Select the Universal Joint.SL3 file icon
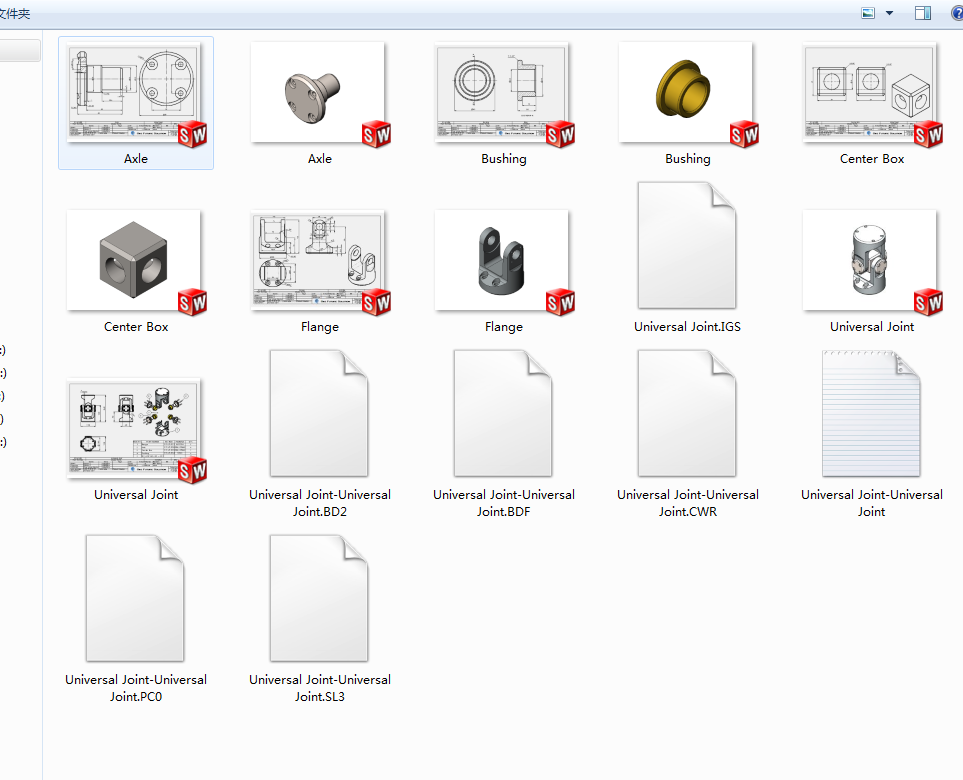The width and height of the screenshot is (963, 780). (x=319, y=598)
